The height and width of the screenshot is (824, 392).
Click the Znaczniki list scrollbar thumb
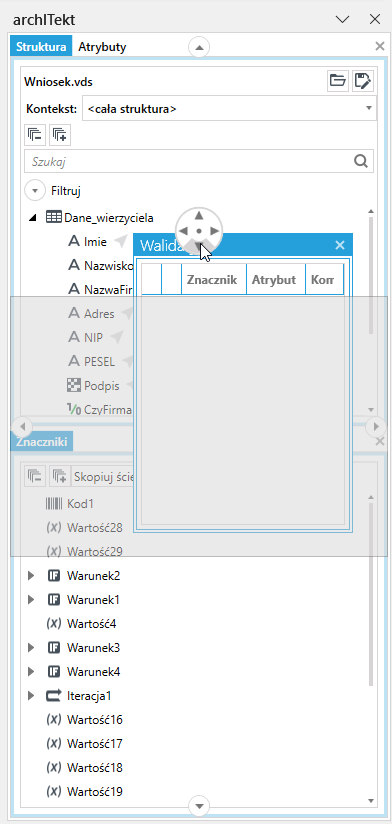[371, 594]
